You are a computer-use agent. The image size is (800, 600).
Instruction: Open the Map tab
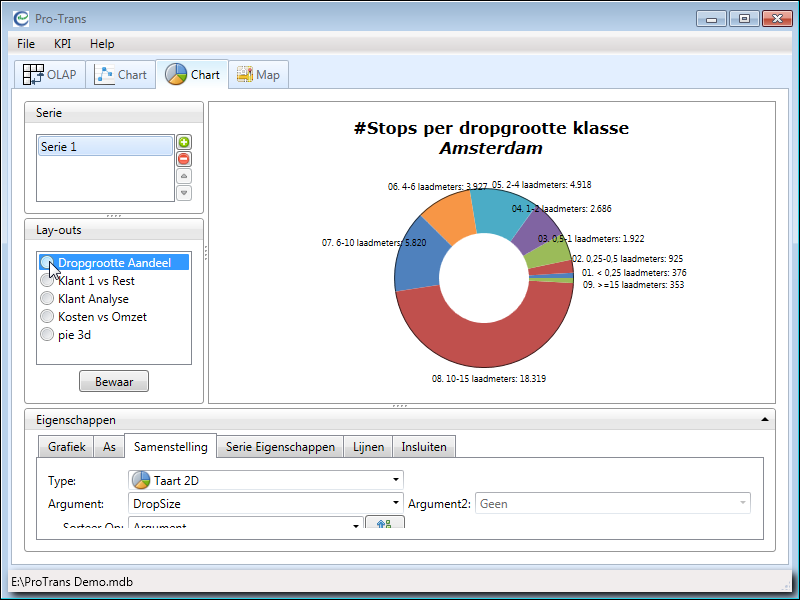pyautogui.click(x=258, y=75)
